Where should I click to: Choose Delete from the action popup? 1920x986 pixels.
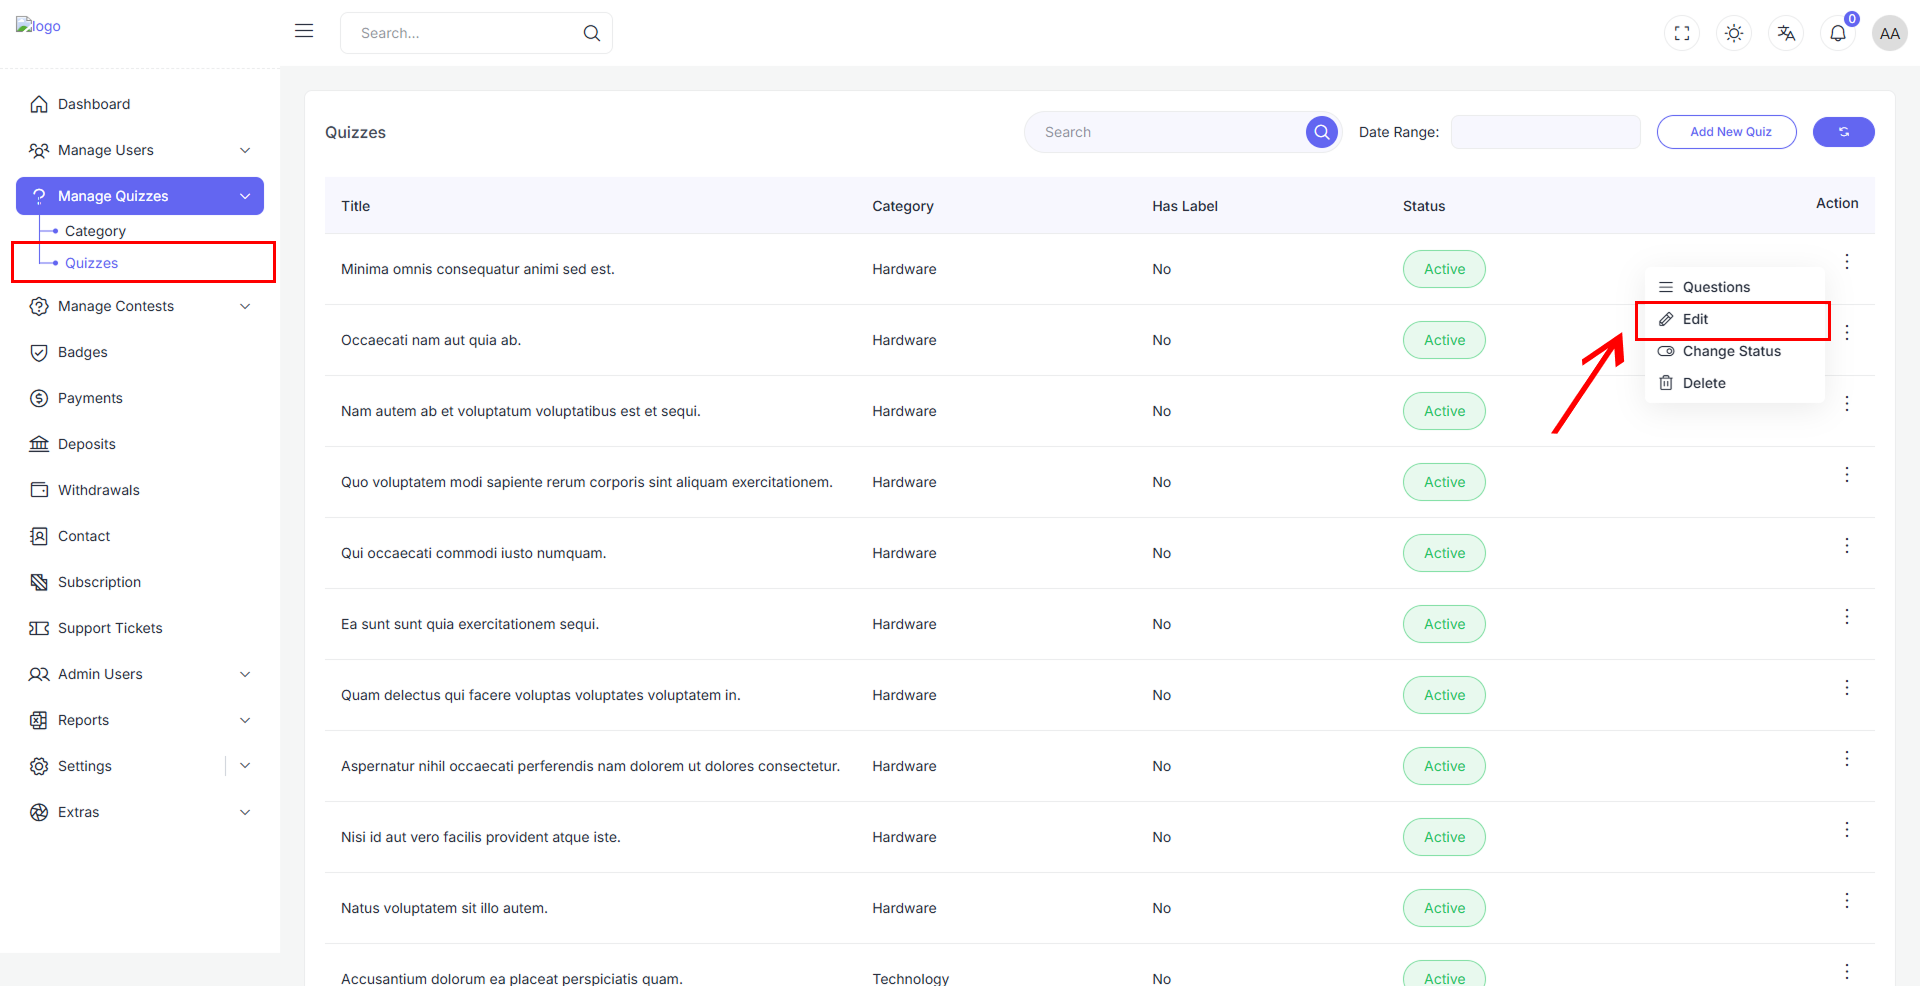pyautogui.click(x=1735, y=383)
